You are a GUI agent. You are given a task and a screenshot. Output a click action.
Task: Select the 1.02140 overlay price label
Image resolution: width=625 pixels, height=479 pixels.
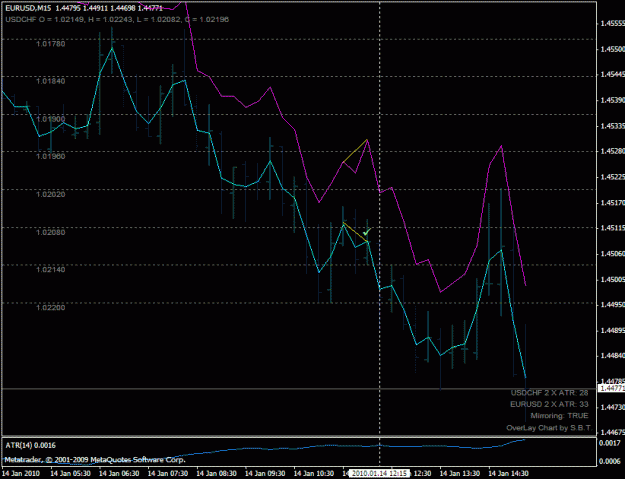click(51, 270)
